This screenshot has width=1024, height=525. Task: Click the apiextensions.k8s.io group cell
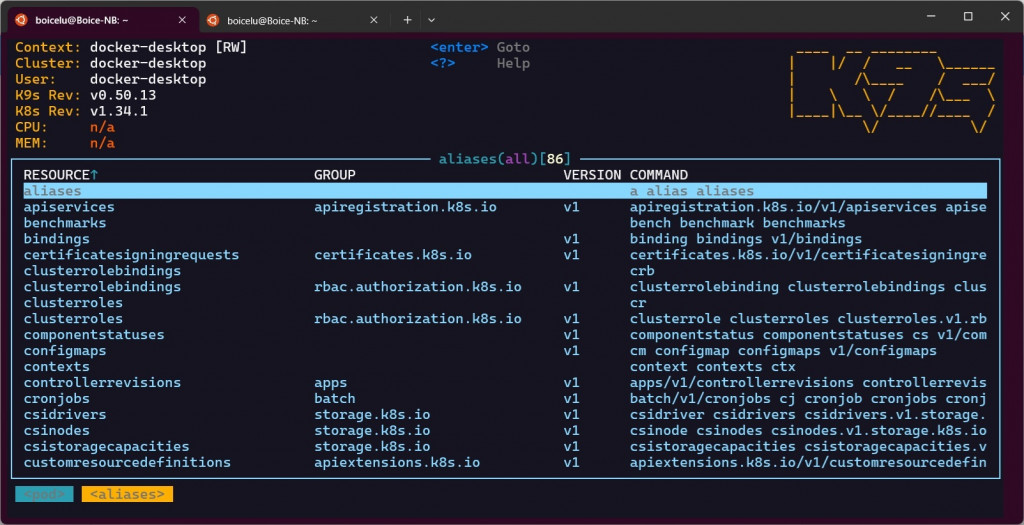396,462
